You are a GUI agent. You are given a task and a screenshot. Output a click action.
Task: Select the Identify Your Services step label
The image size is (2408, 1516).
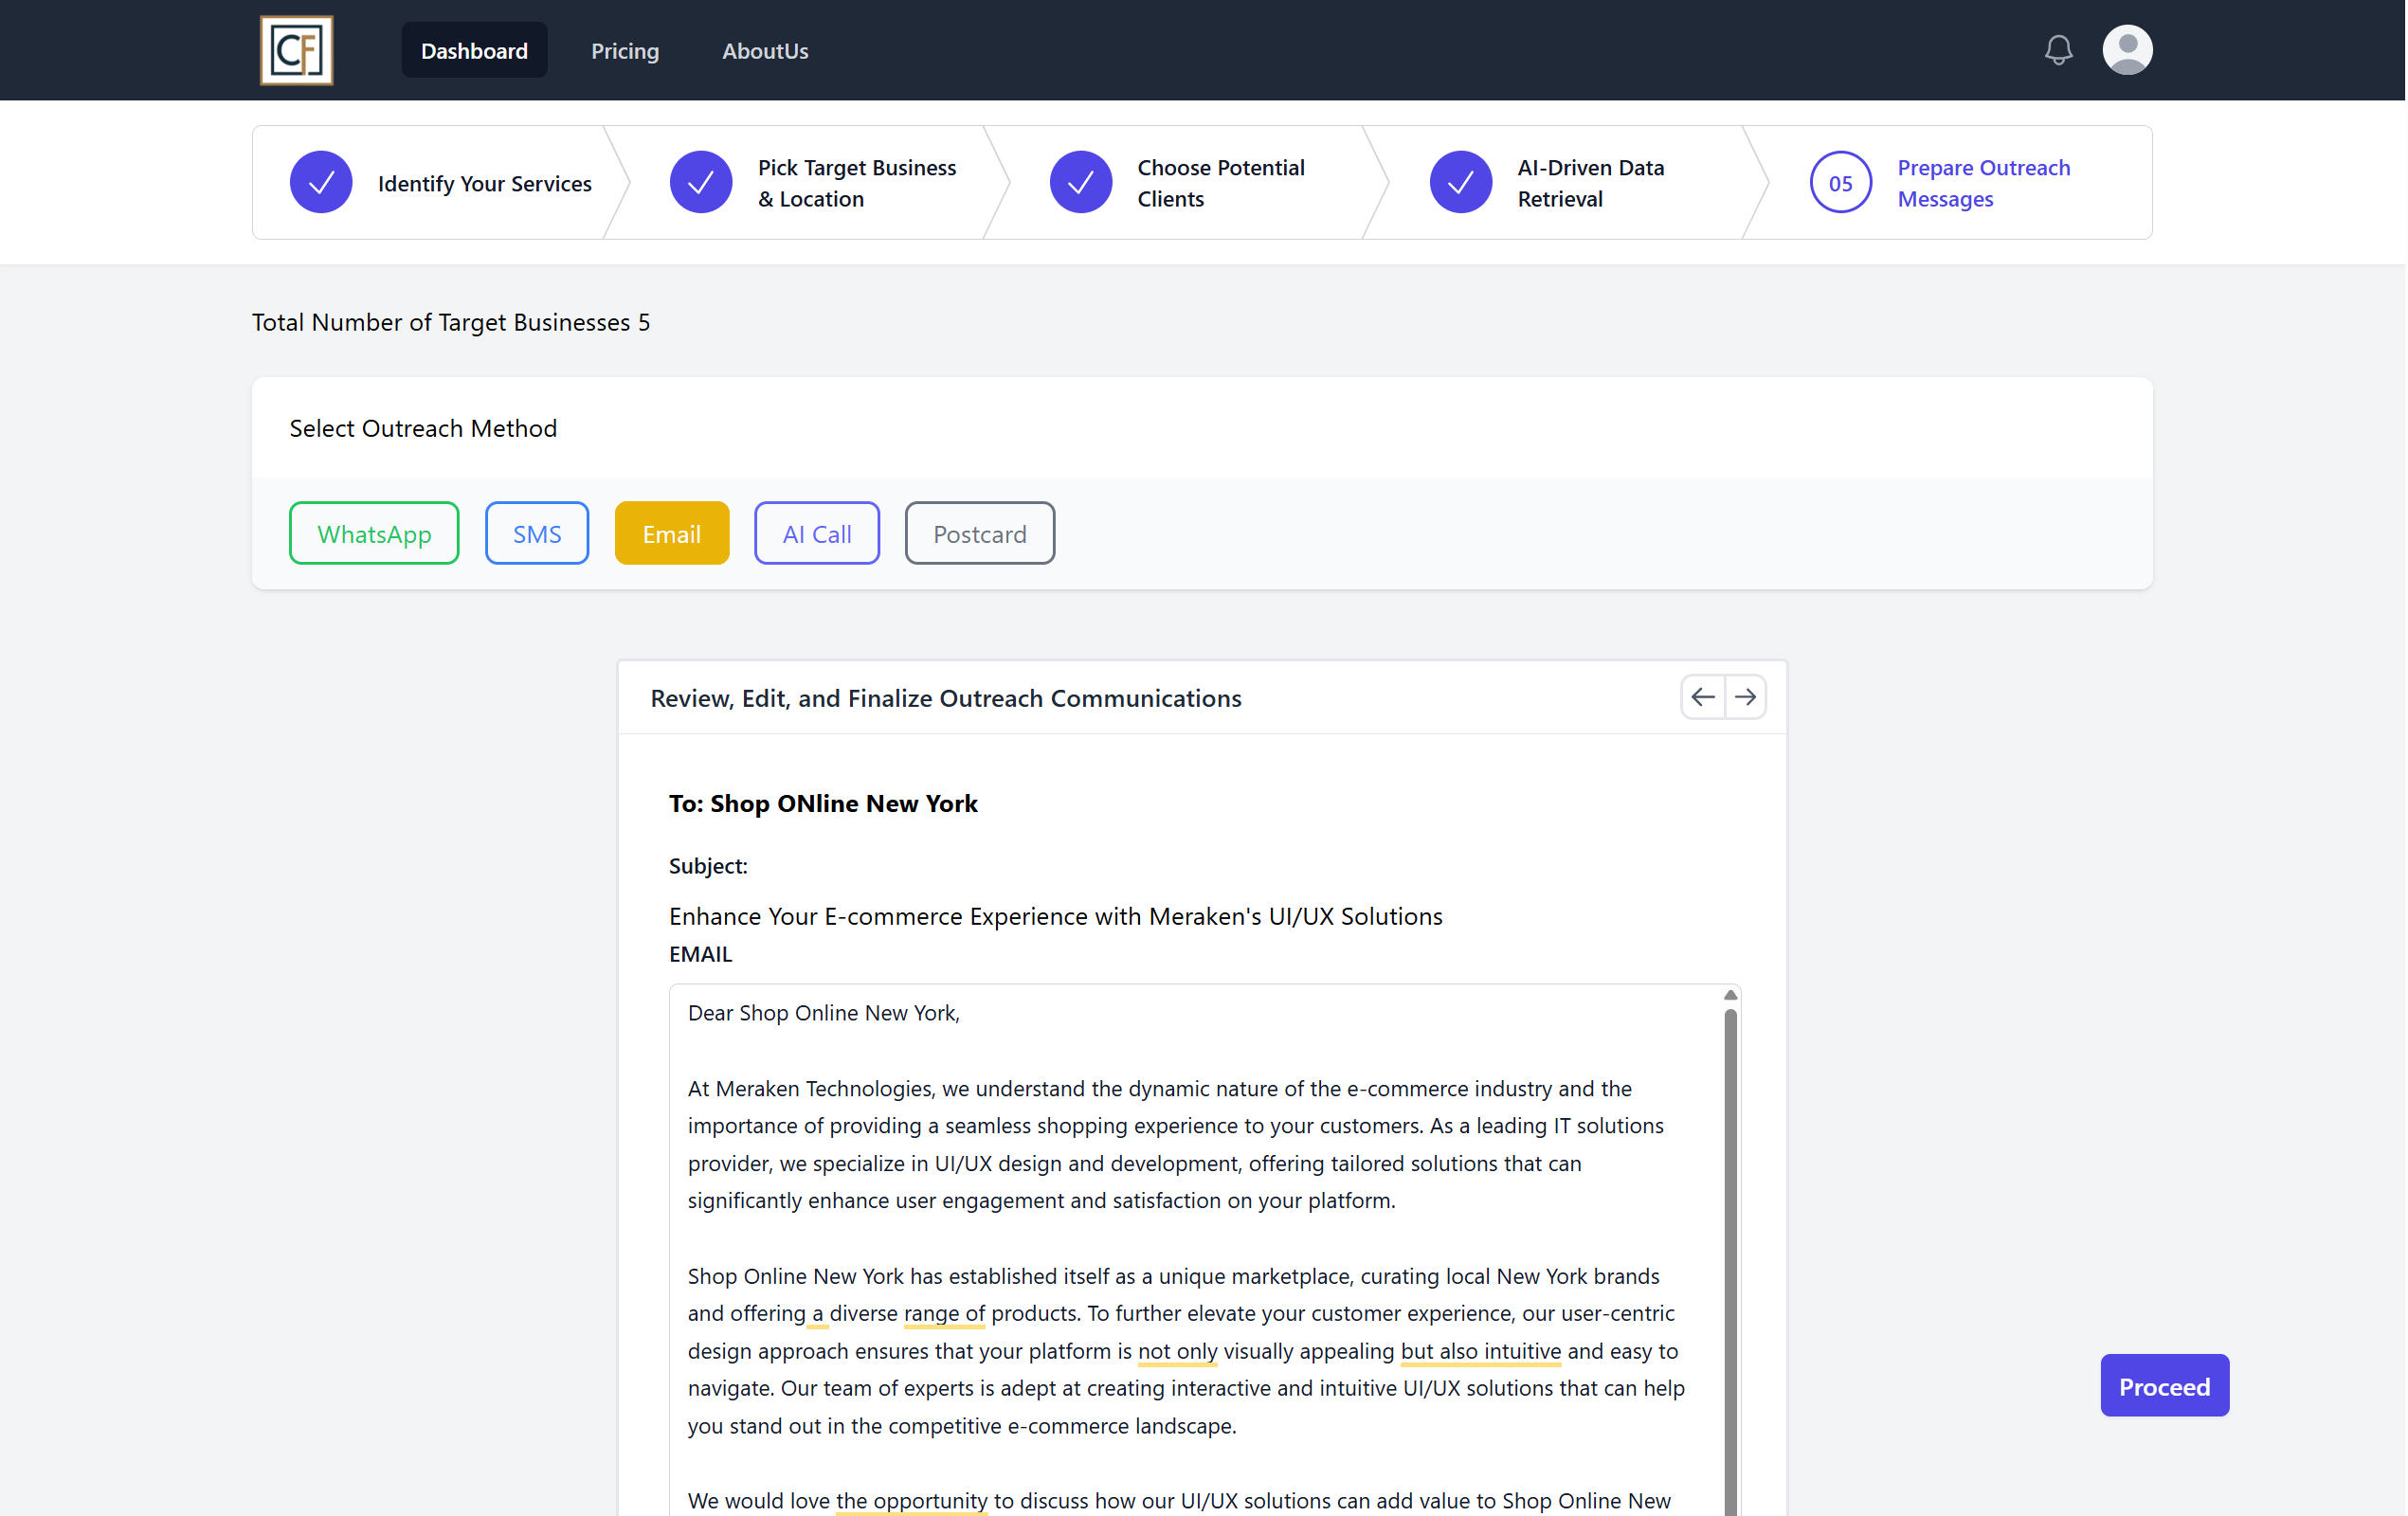[485, 183]
